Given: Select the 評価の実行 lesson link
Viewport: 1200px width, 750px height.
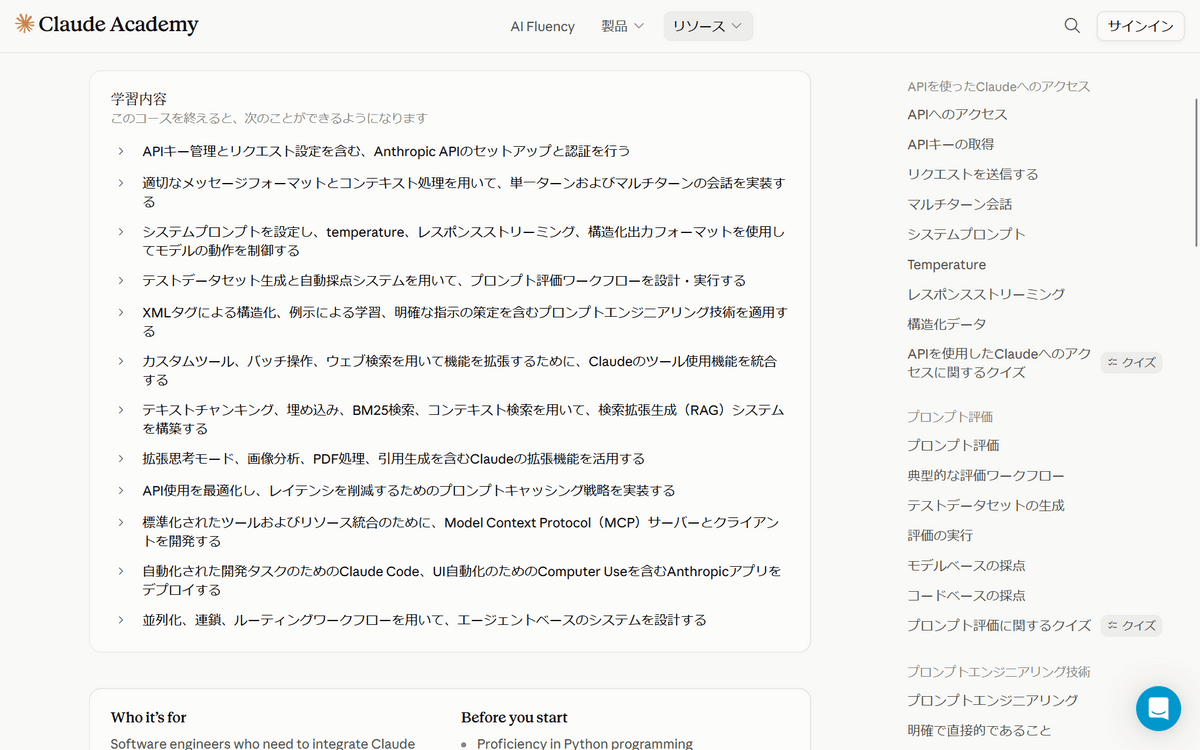Looking at the screenshot, I should click(940, 535).
